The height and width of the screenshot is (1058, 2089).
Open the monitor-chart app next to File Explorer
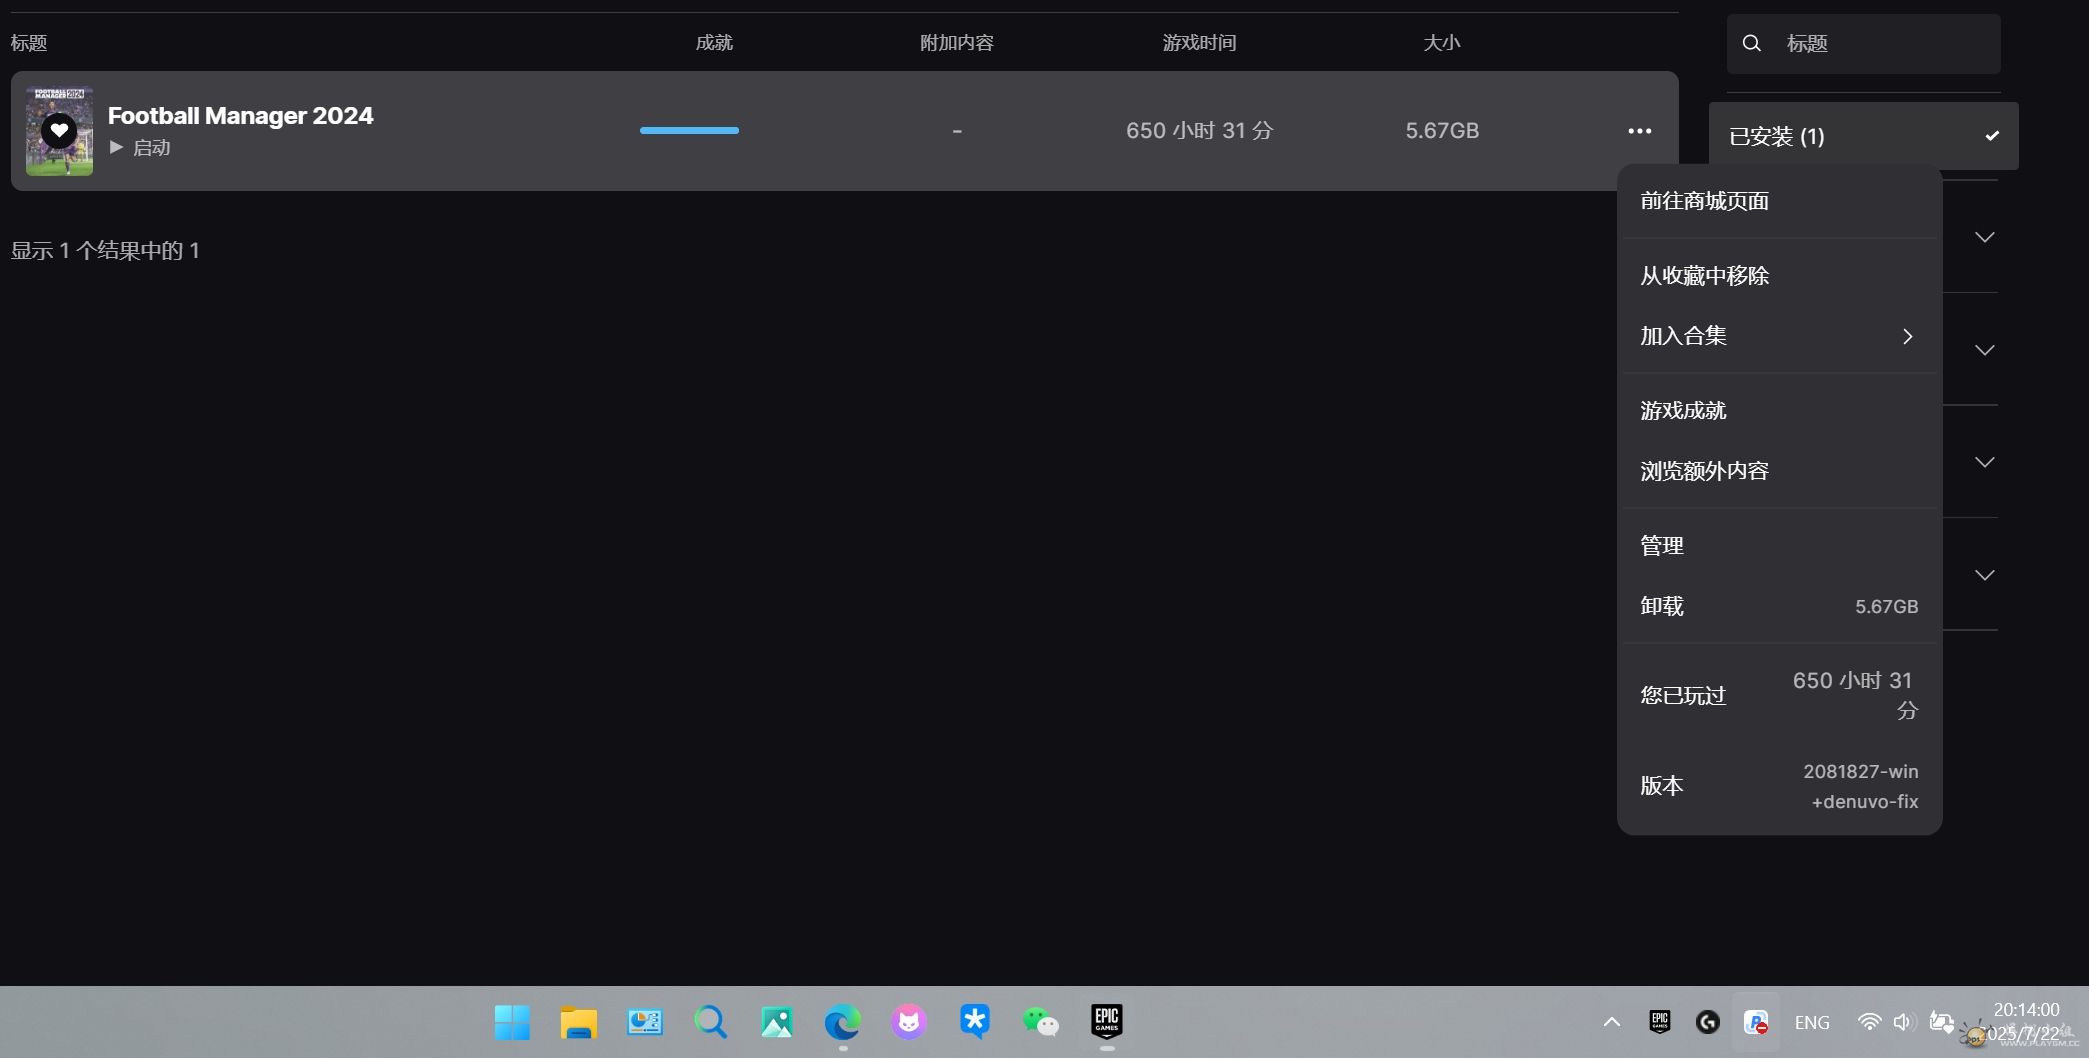pyautogui.click(x=644, y=1022)
